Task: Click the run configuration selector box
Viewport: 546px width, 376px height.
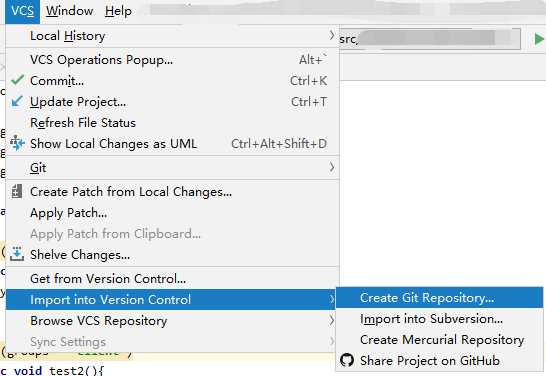Action: pos(430,39)
